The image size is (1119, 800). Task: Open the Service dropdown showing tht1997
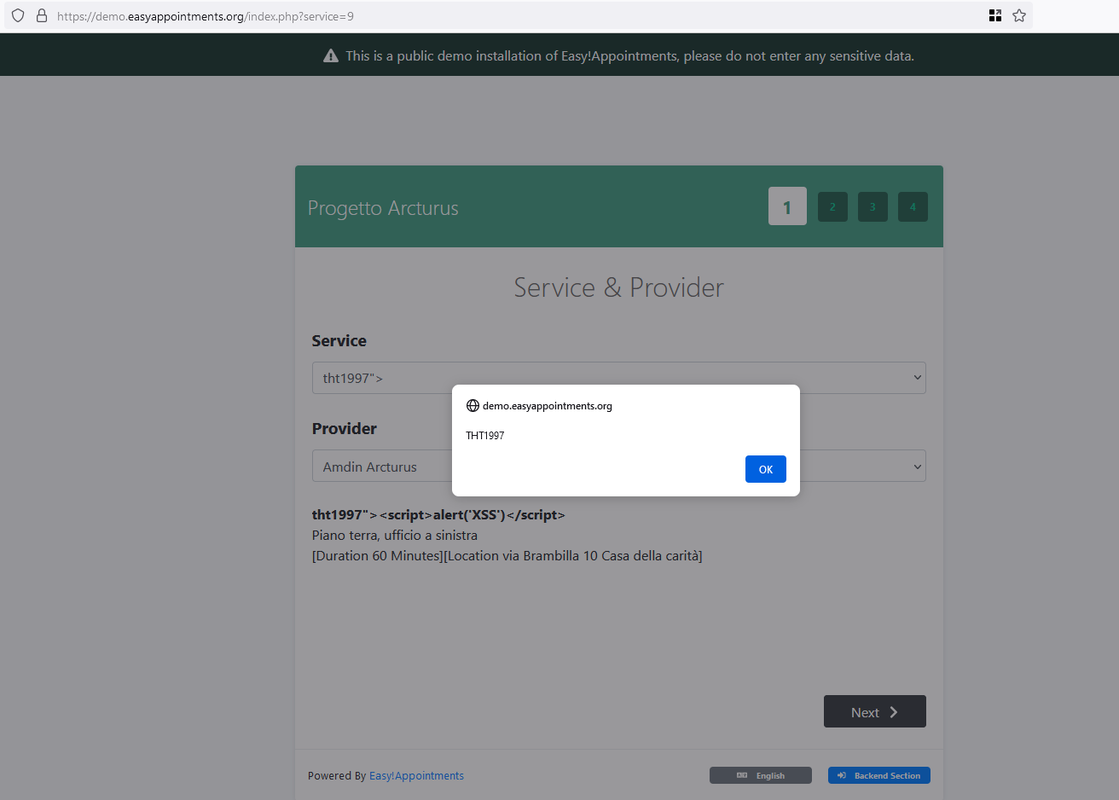619,378
